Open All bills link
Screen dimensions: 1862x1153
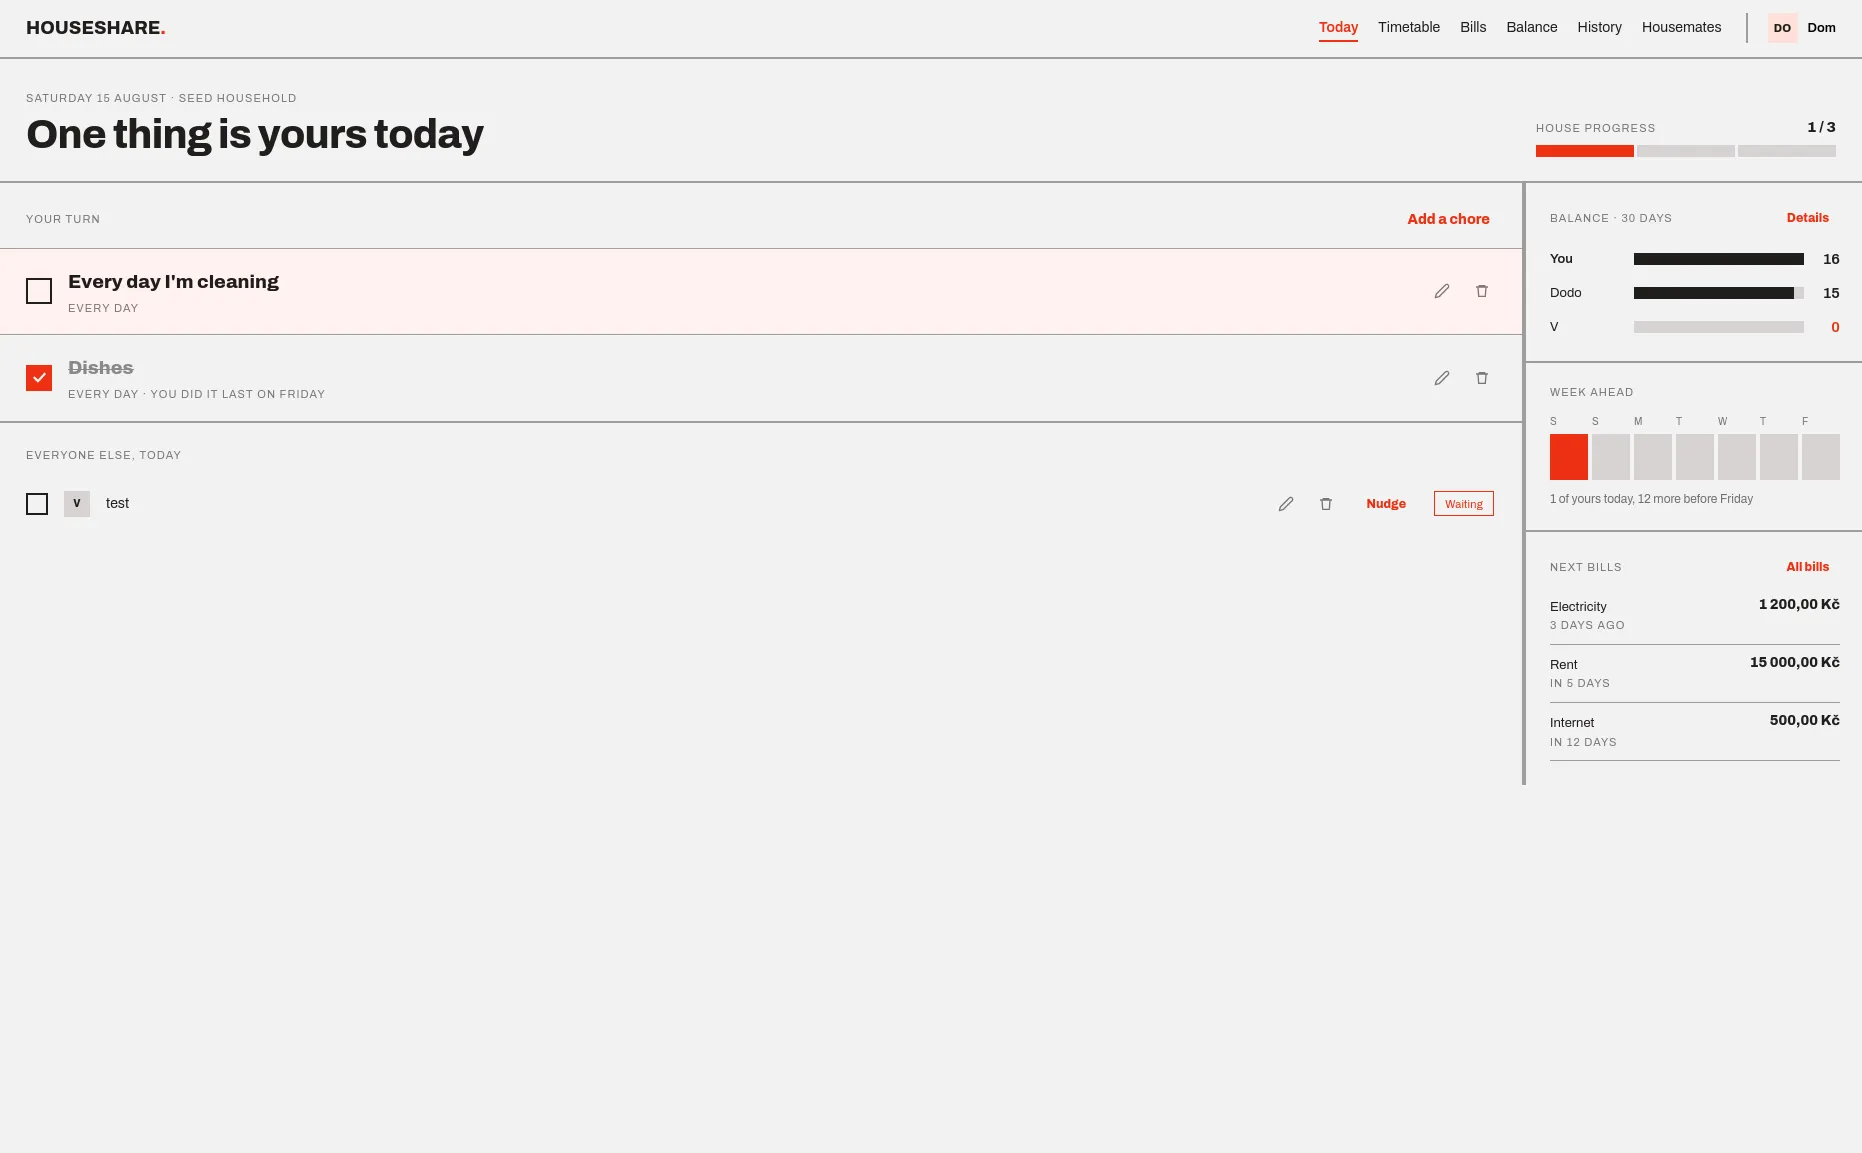(1807, 567)
